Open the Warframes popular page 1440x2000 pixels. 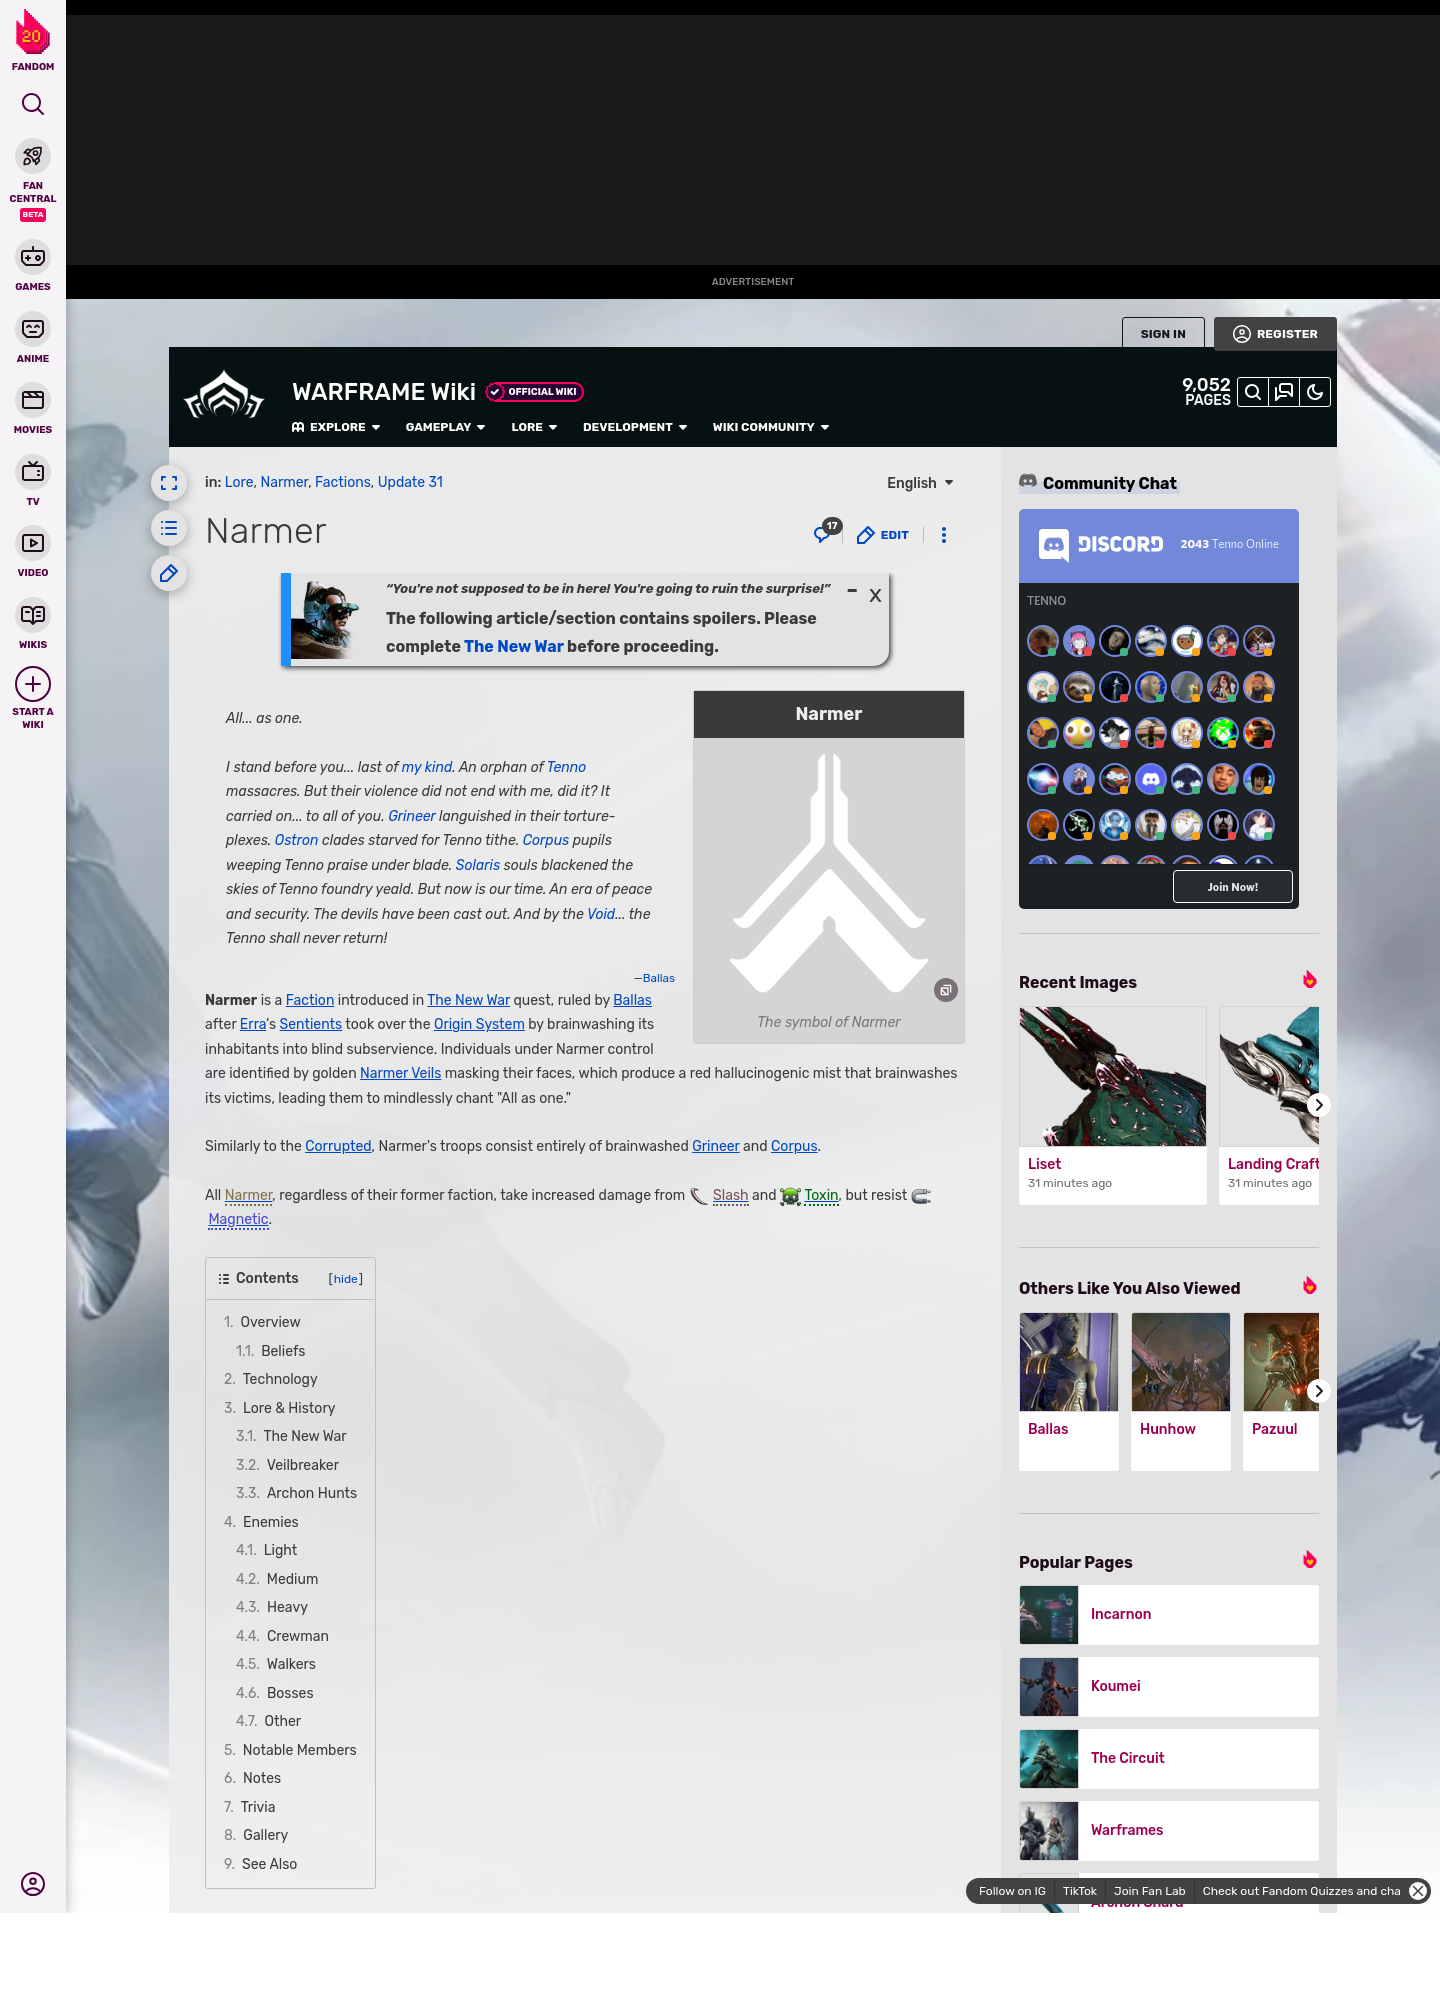pyautogui.click(x=1169, y=1831)
